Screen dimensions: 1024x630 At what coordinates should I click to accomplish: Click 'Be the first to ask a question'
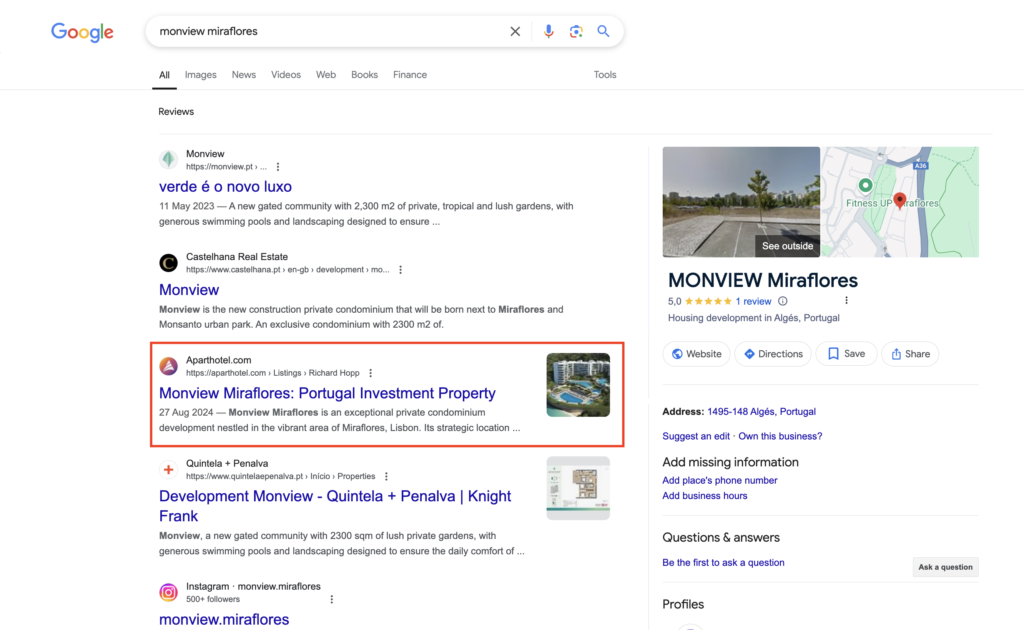pyautogui.click(x=724, y=563)
